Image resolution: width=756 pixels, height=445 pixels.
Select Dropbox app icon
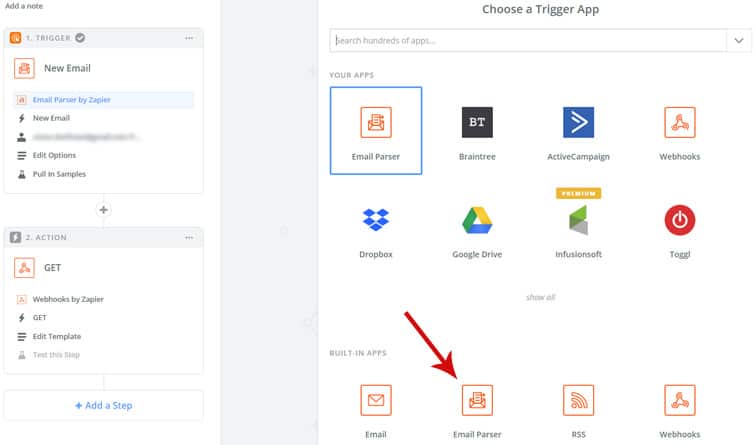[376, 220]
